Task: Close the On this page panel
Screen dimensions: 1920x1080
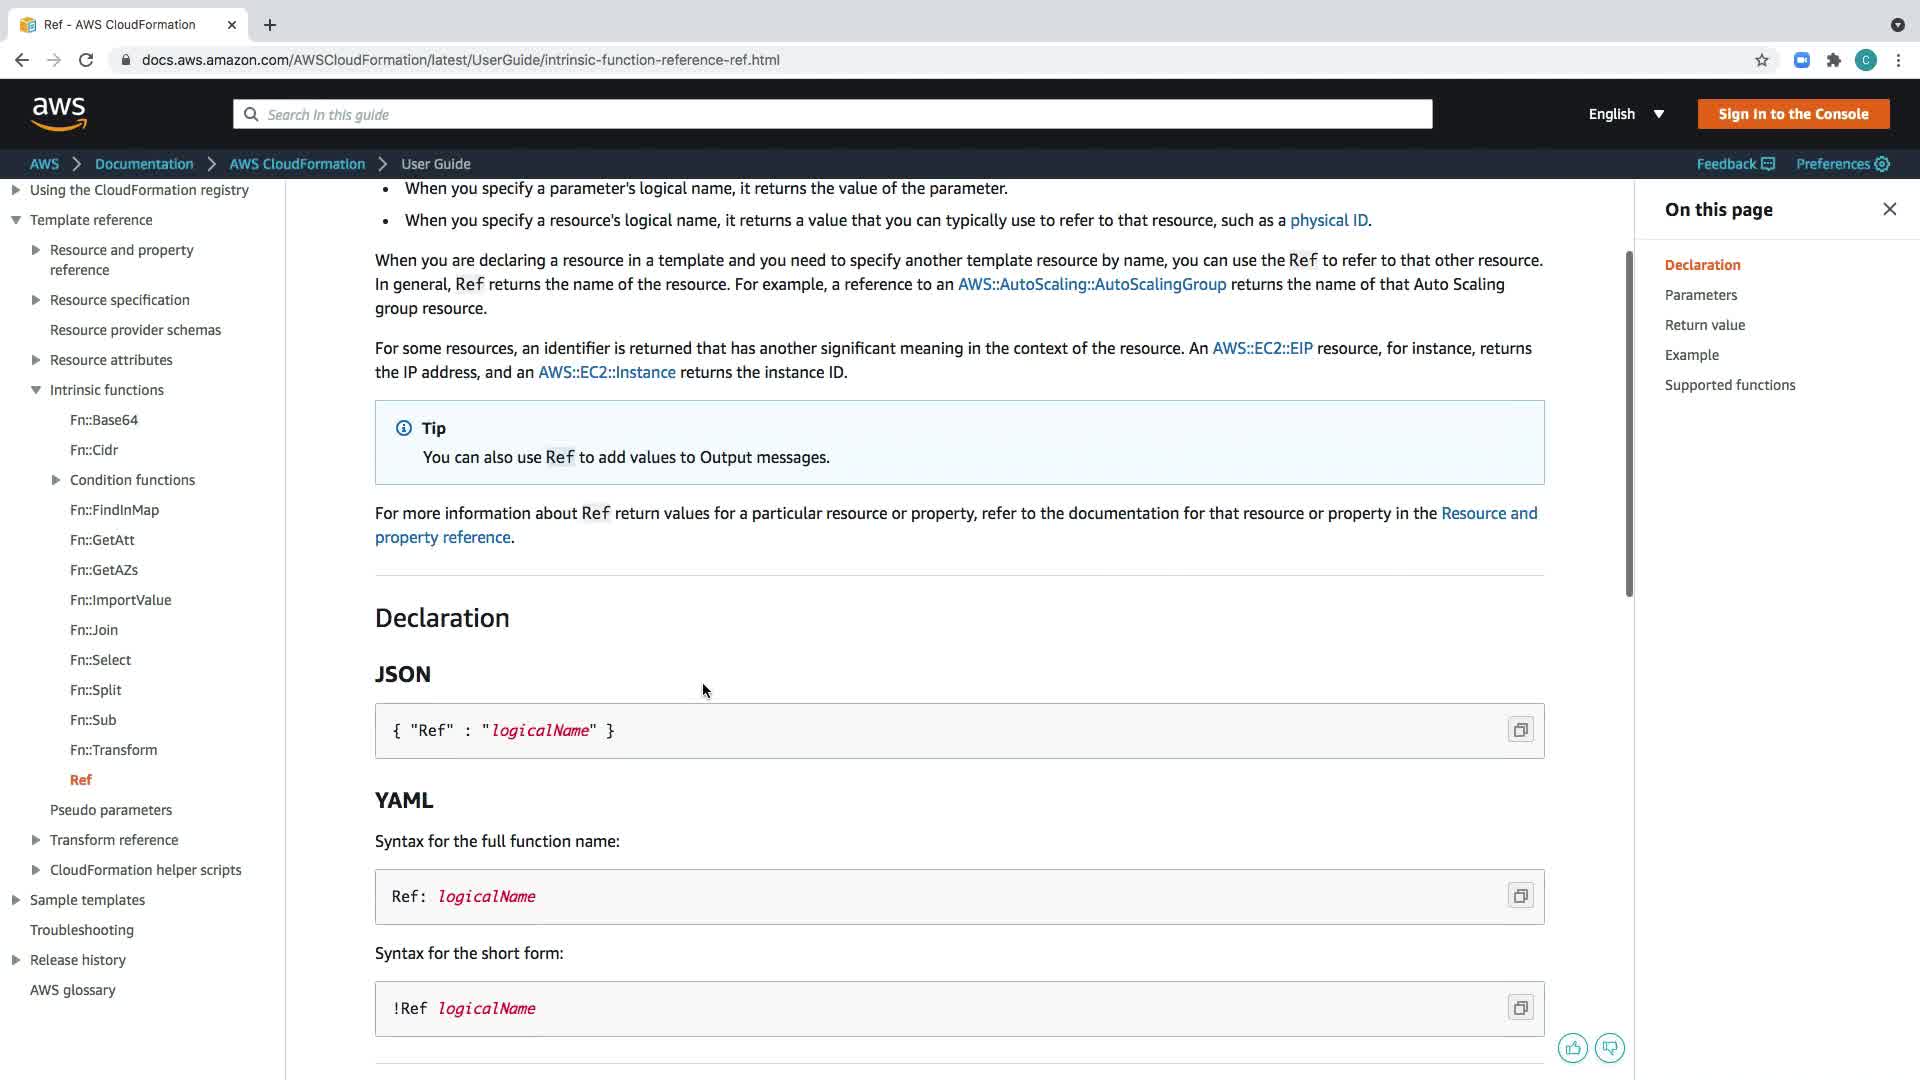Action: 1889,209
